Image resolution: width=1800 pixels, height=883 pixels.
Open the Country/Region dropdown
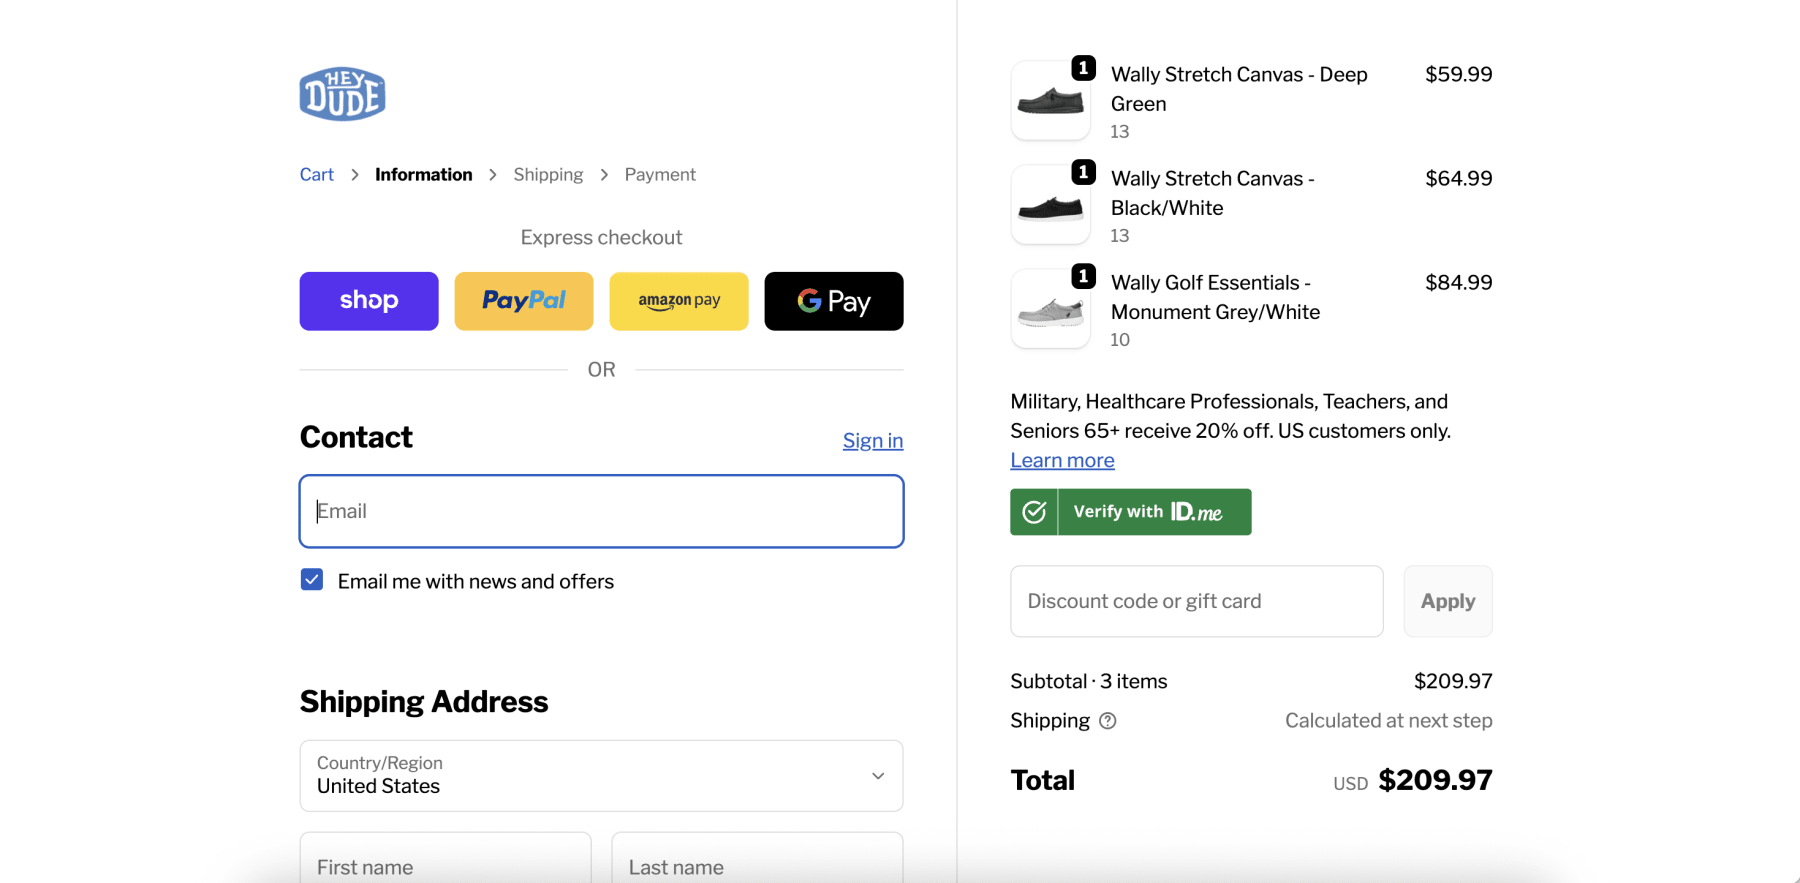[x=601, y=776]
